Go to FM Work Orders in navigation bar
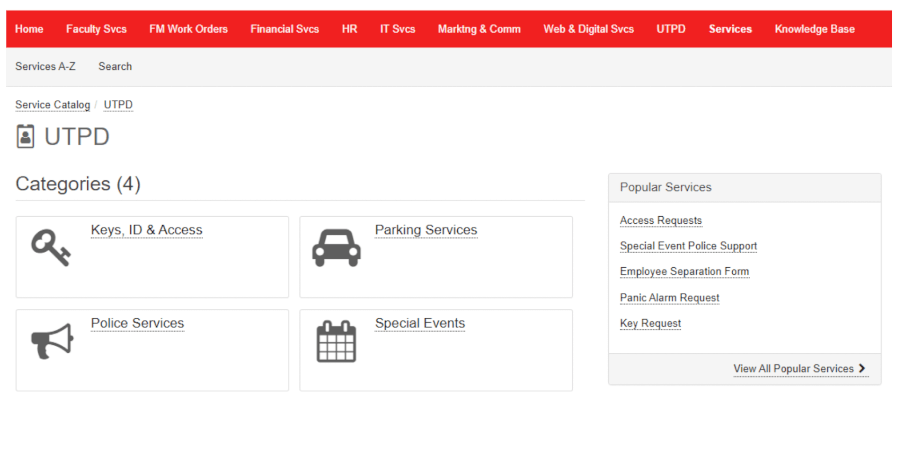This screenshot has height=461, width=900. (x=188, y=29)
